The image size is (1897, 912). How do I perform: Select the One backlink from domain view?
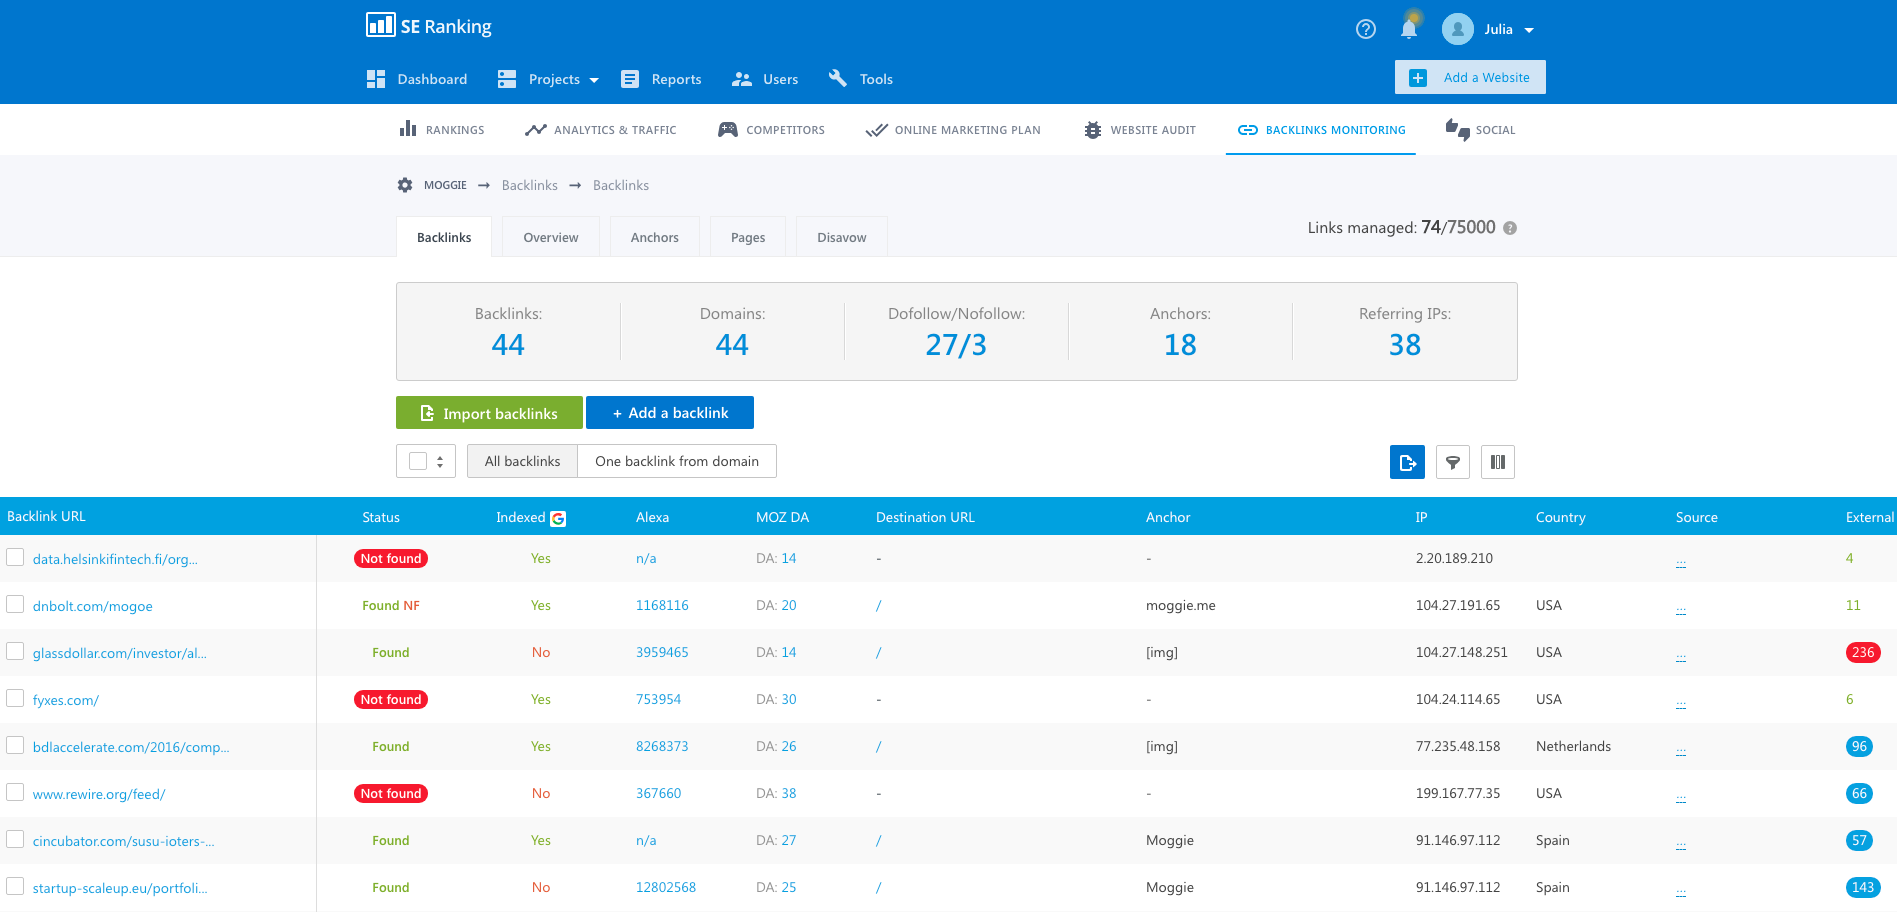[x=676, y=460]
